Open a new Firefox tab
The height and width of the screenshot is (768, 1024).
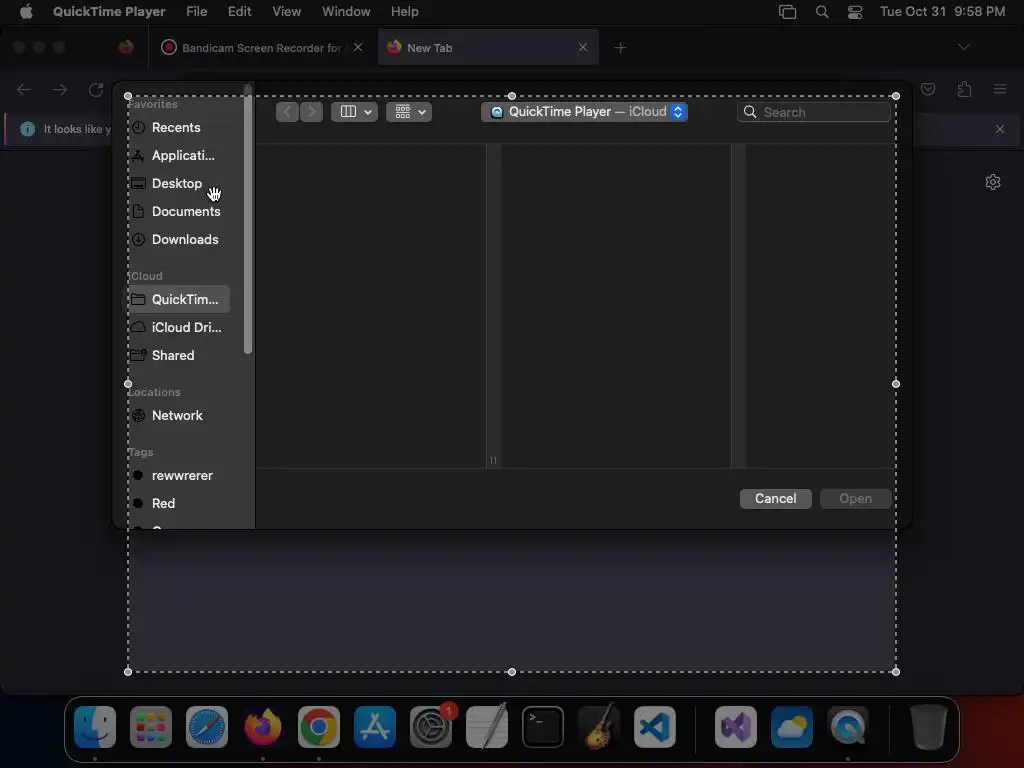tap(620, 48)
